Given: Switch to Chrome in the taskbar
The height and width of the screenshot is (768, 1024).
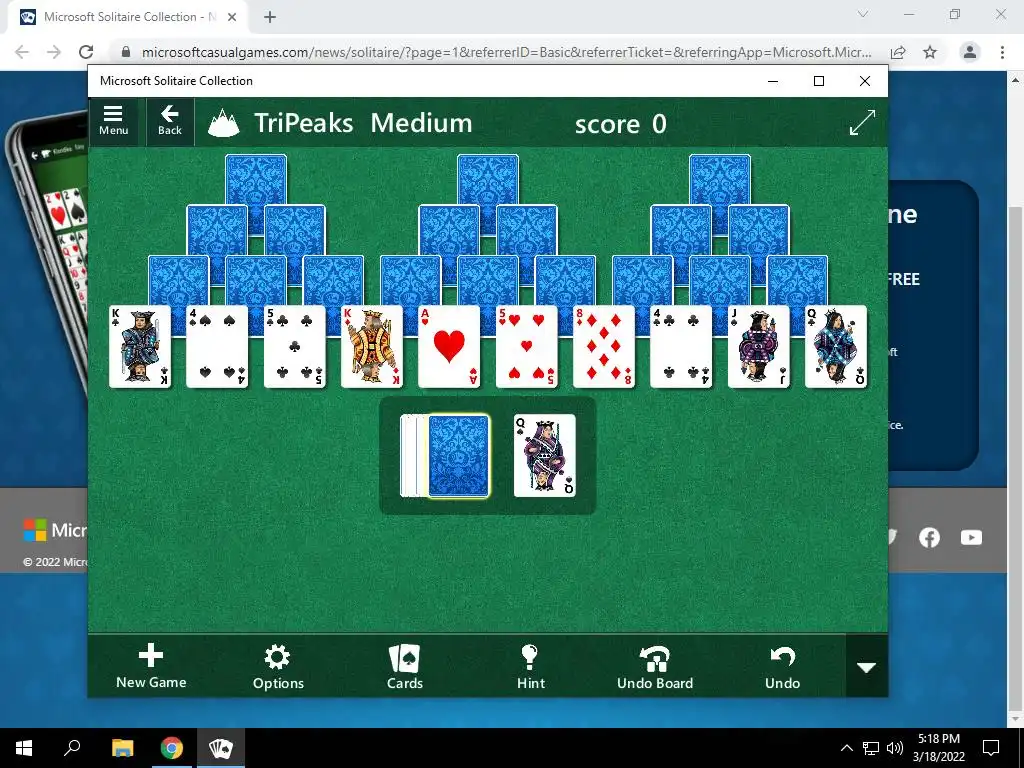Looking at the screenshot, I should (x=172, y=748).
